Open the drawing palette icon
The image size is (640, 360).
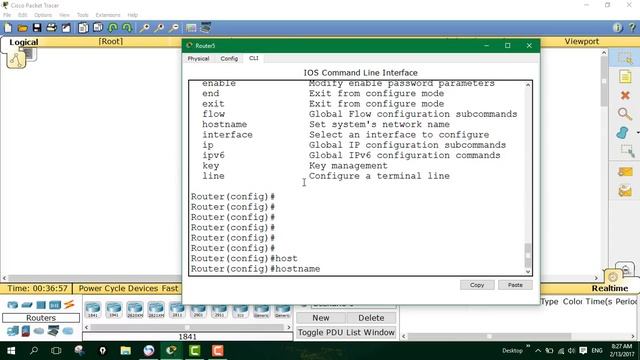pos(191,28)
